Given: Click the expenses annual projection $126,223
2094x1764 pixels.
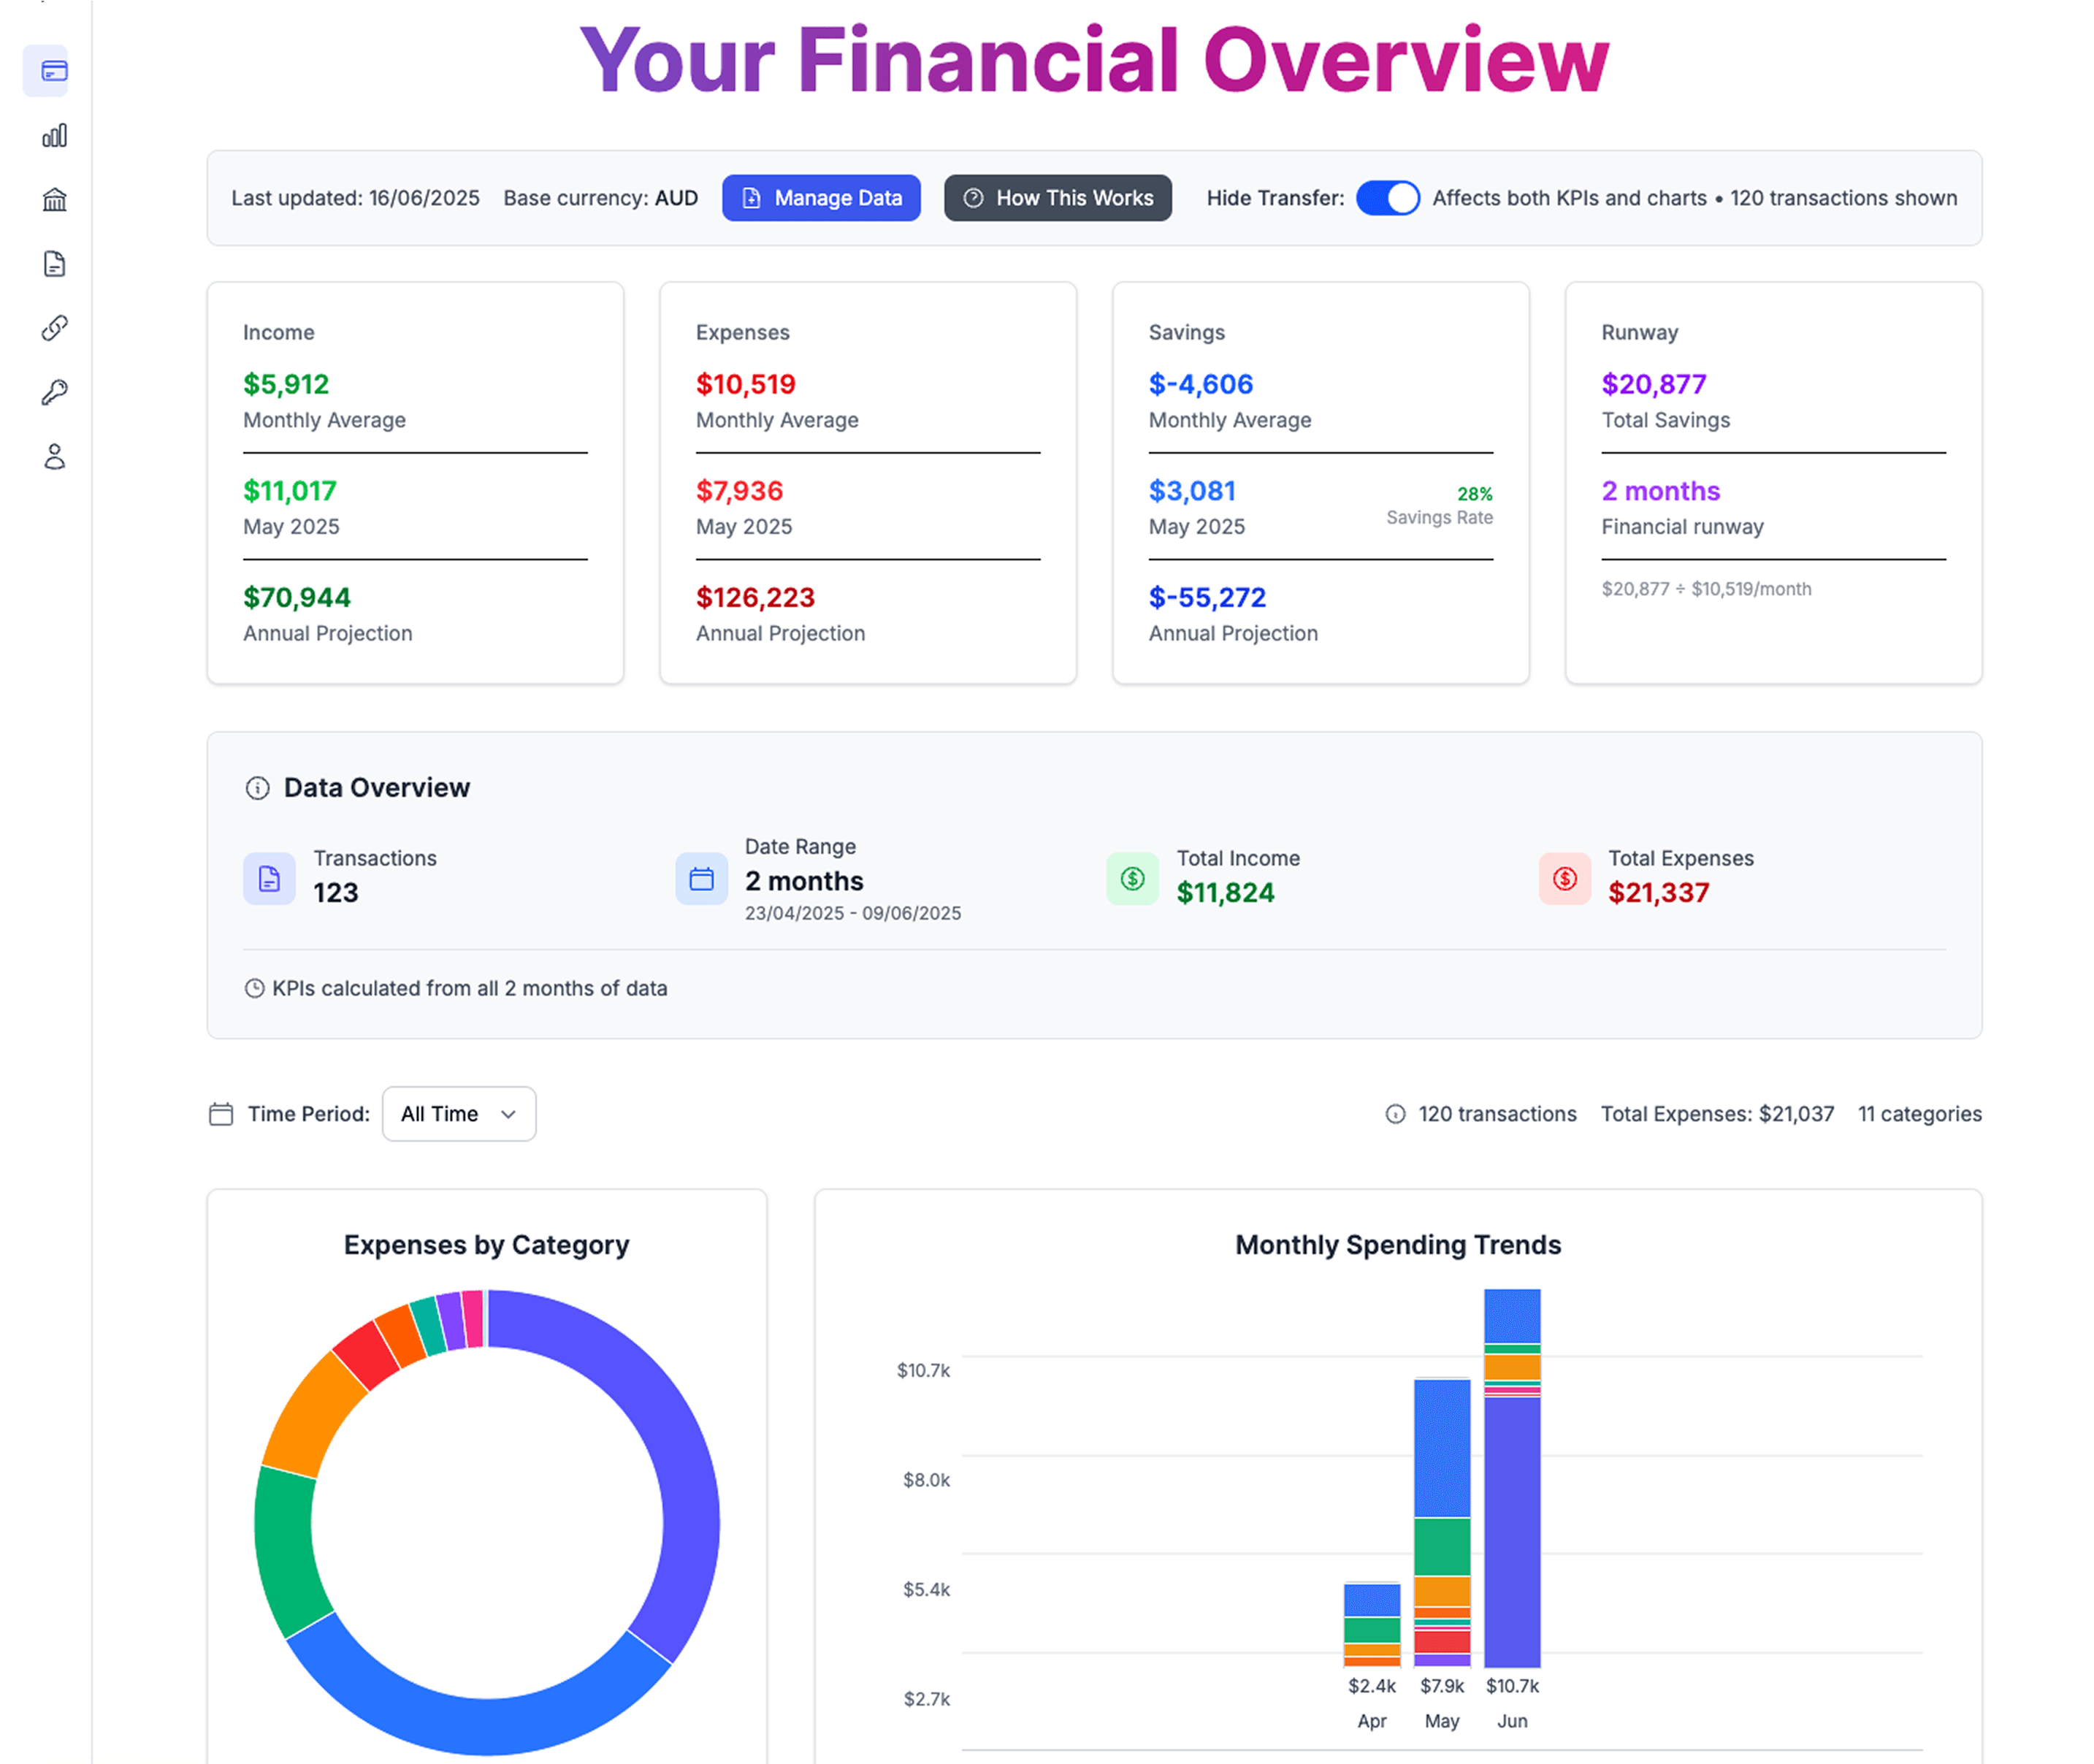Looking at the screenshot, I should [x=756, y=598].
